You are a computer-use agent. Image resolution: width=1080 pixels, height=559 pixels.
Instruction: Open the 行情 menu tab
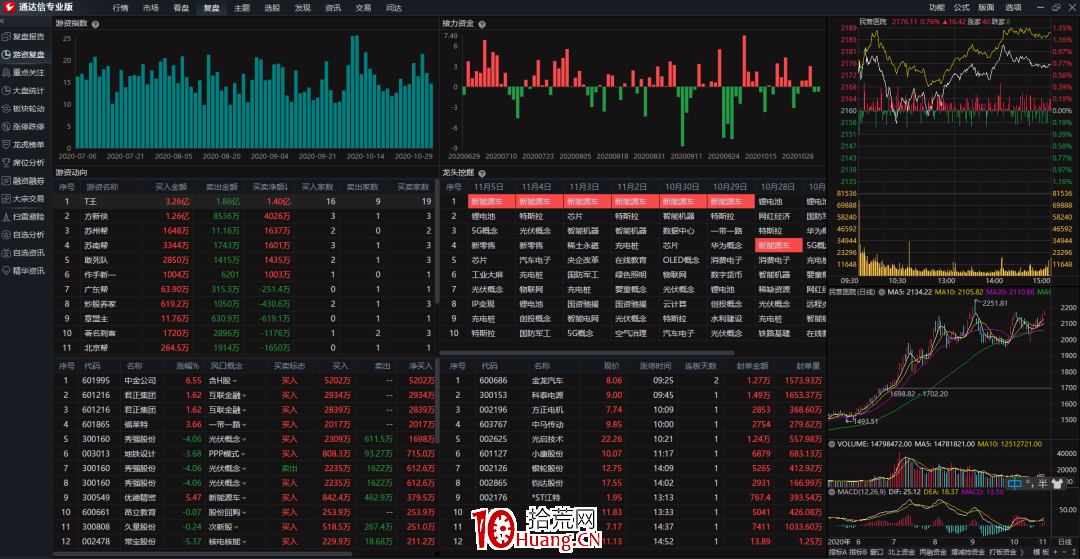[120, 8]
